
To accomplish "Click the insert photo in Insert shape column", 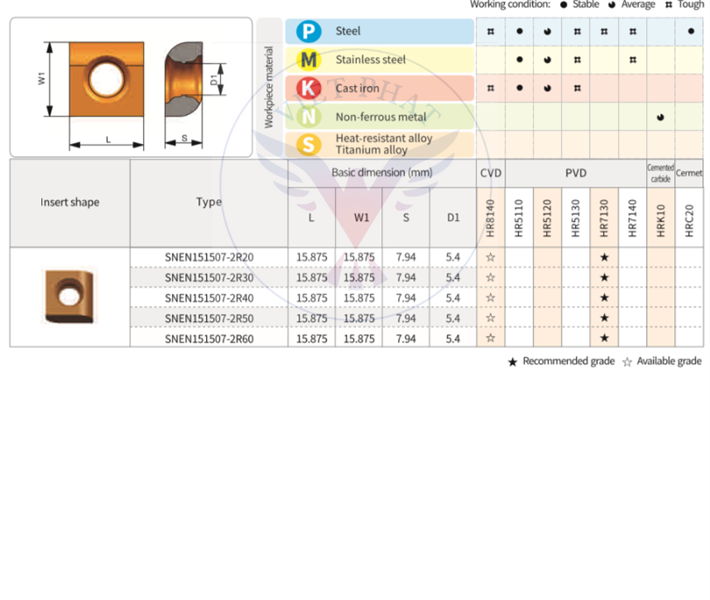I will coord(69,297).
